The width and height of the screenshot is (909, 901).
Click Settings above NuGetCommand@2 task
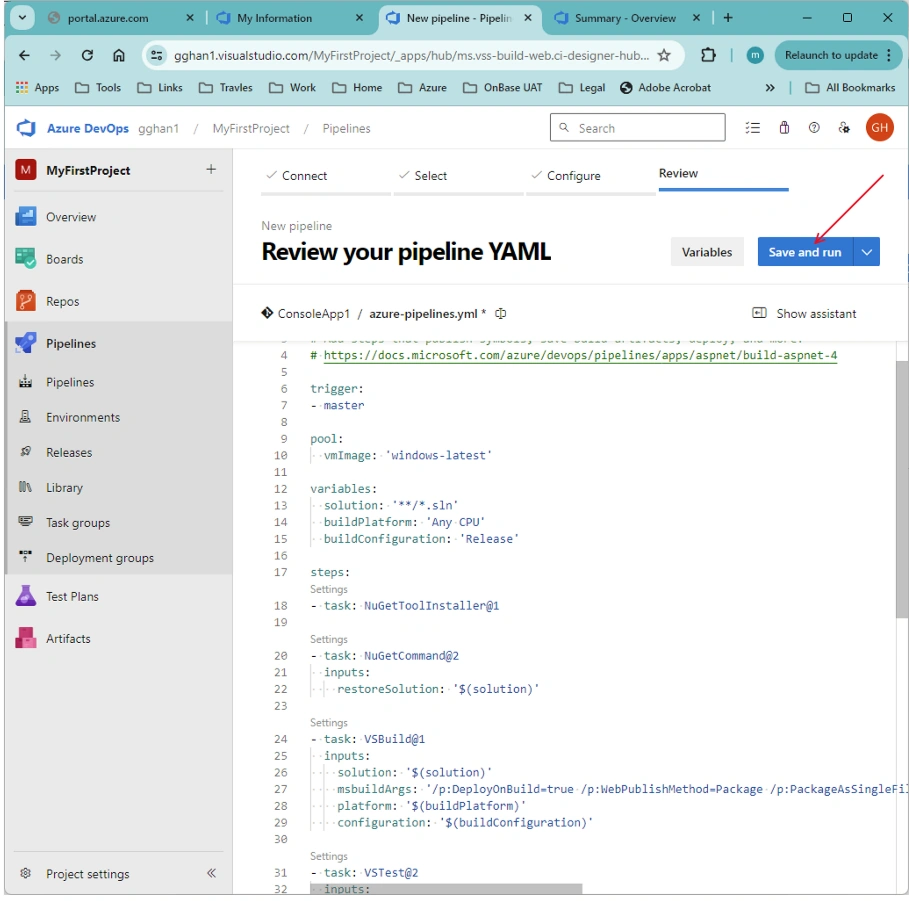[x=329, y=639]
